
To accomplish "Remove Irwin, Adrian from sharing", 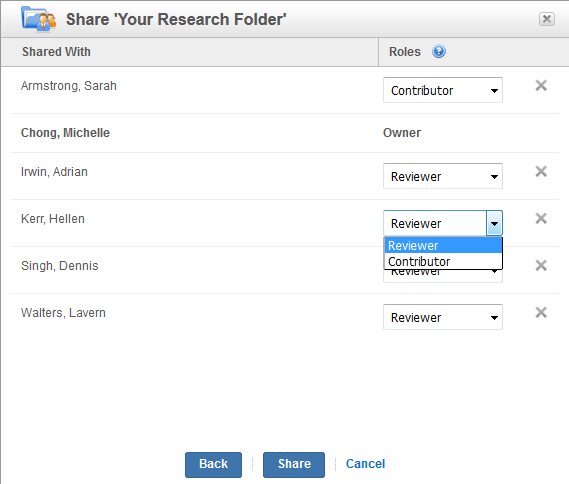I will (x=541, y=171).
